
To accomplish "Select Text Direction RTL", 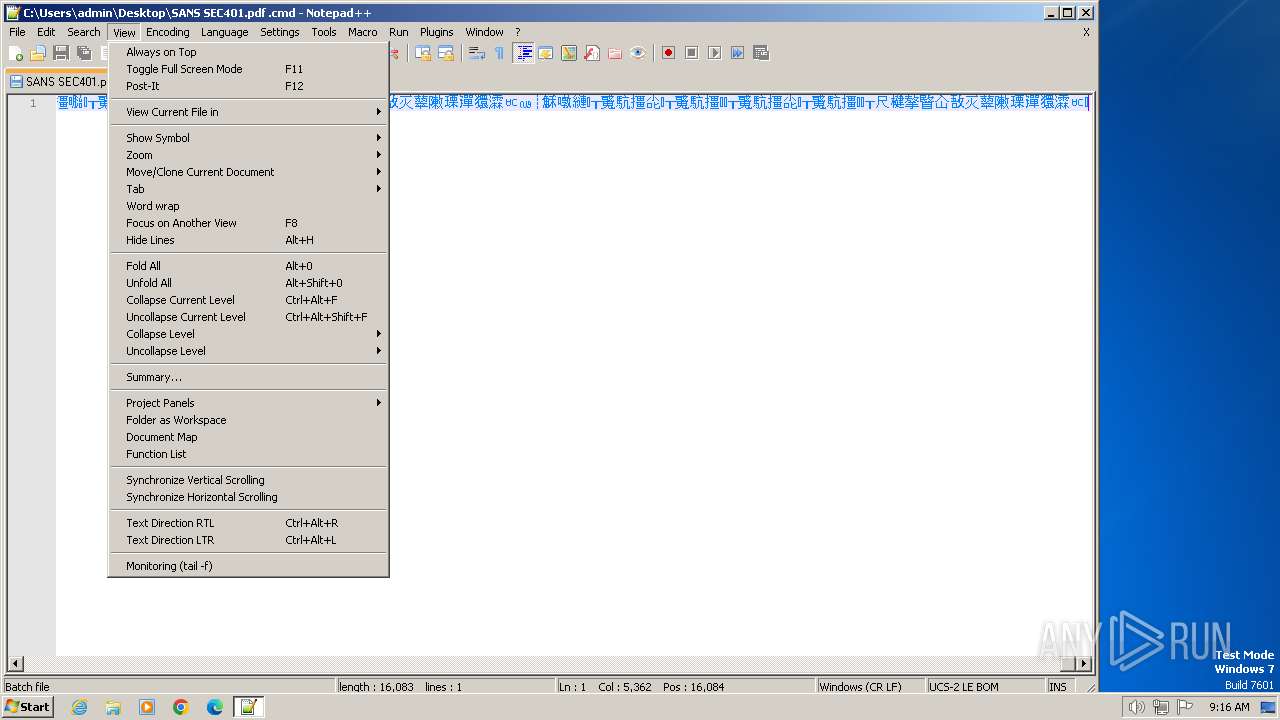I will click(x=248, y=523).
